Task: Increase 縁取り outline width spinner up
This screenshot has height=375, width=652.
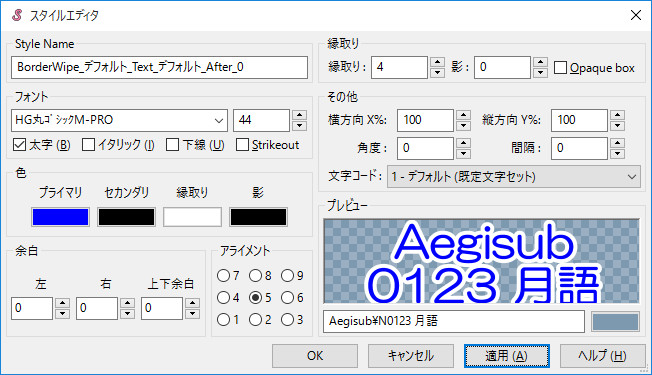Action: 437,62
